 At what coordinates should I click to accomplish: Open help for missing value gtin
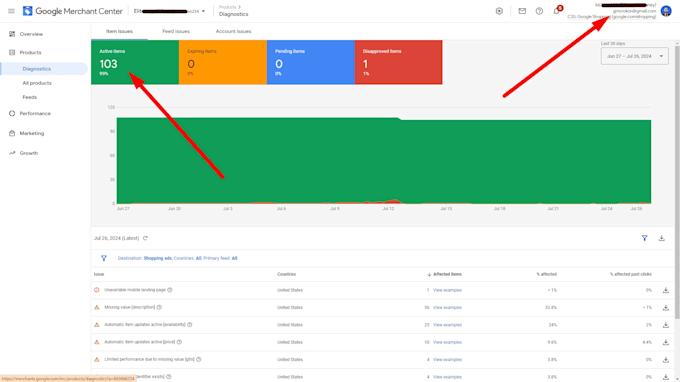(199, 359)
